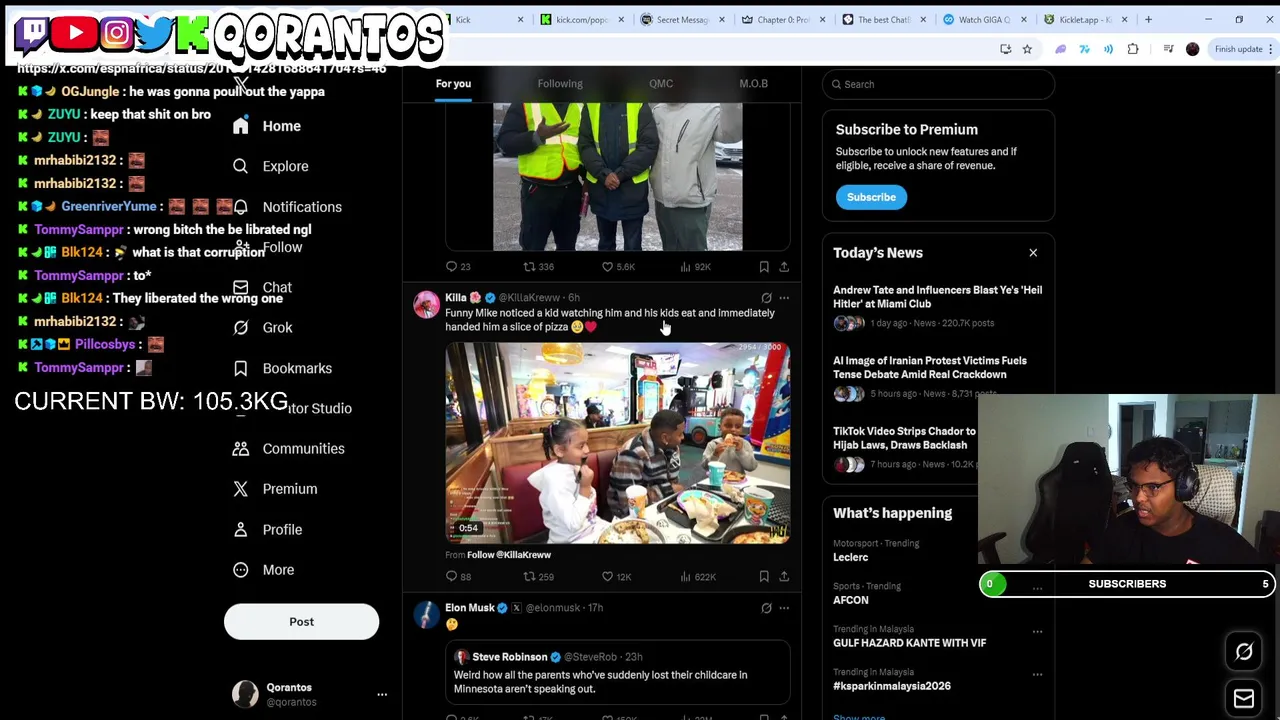This screenshot has height=720, width=1280.
Task: Open AI Image of Iranian Protest story
Action: click(x=937, y=377)
